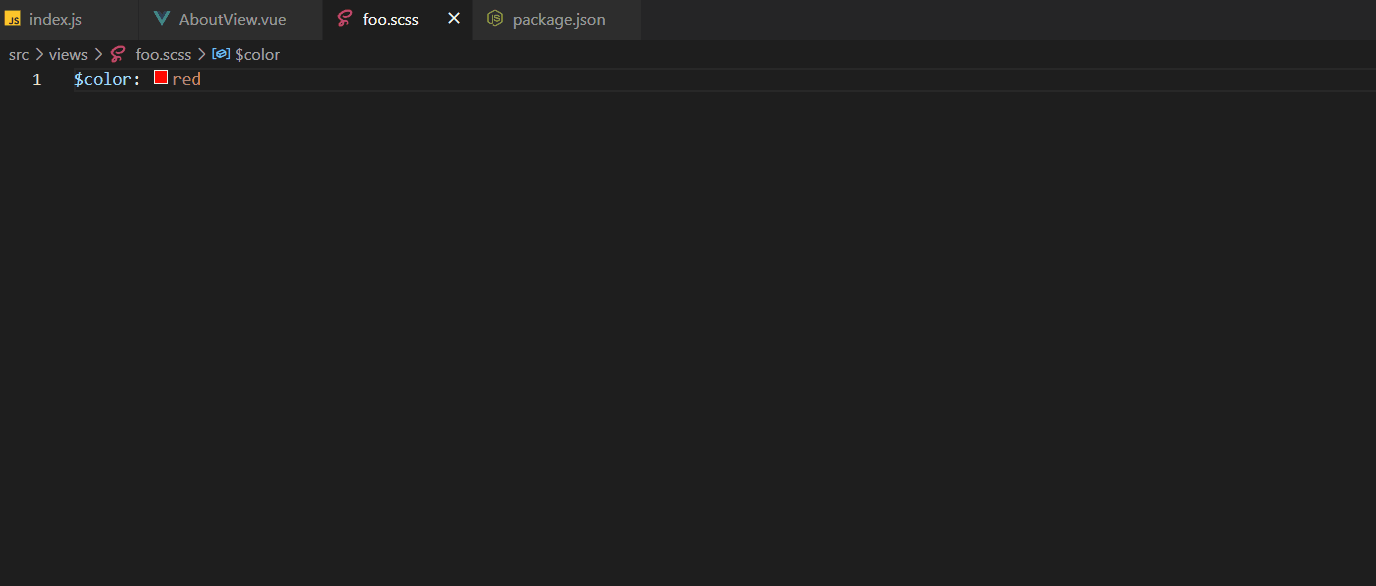
Task: Click the JavaScript icon on index.js tab
Action: tap(14, 18)
